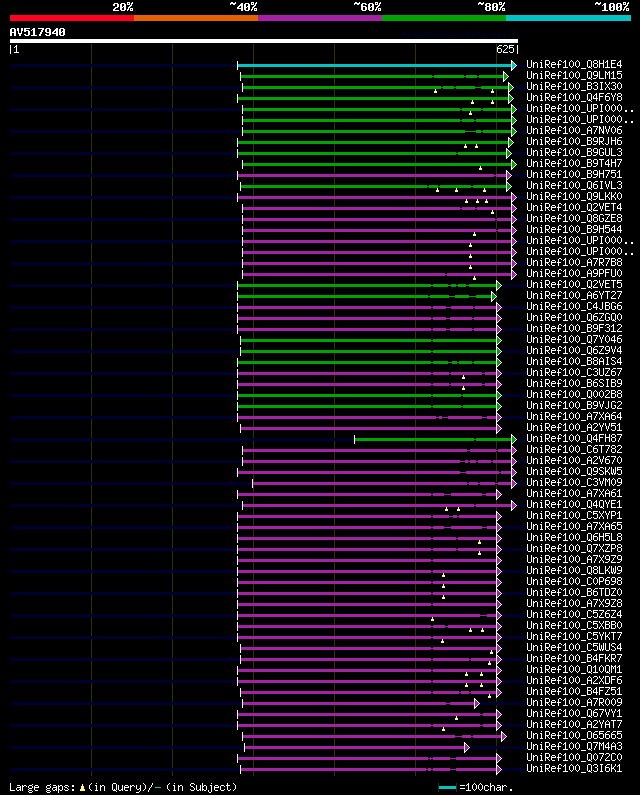Choose the UniRef100_C3UZ67 entry

point(574,373)
